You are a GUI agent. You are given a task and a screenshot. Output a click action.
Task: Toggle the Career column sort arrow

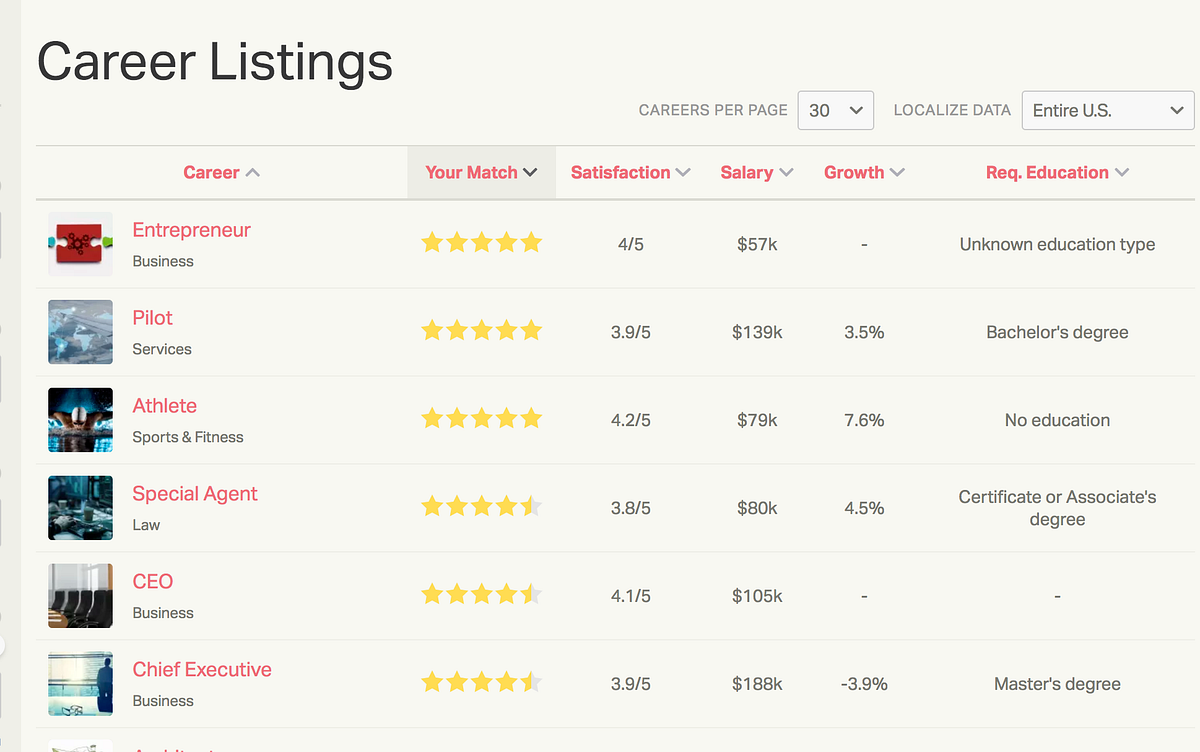(x=253, y=173)
